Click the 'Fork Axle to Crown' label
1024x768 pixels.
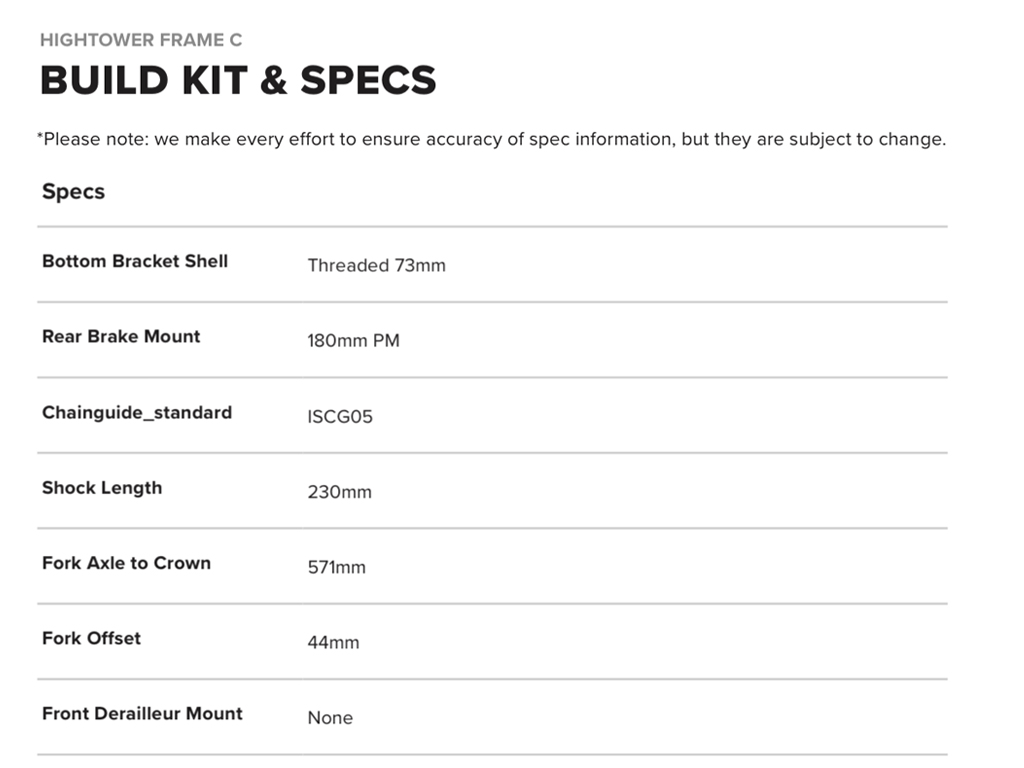click(x=126, y=563)
